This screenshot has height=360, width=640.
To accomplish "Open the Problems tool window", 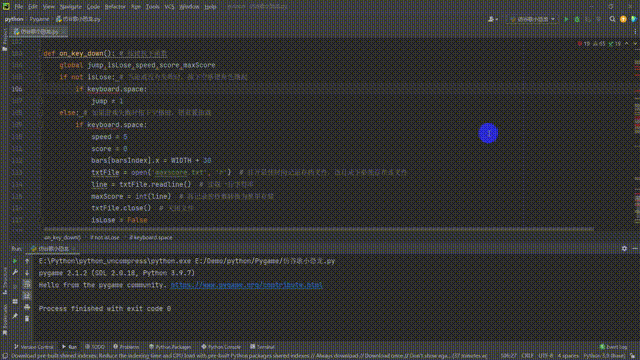I will click(x=126, y=347).
